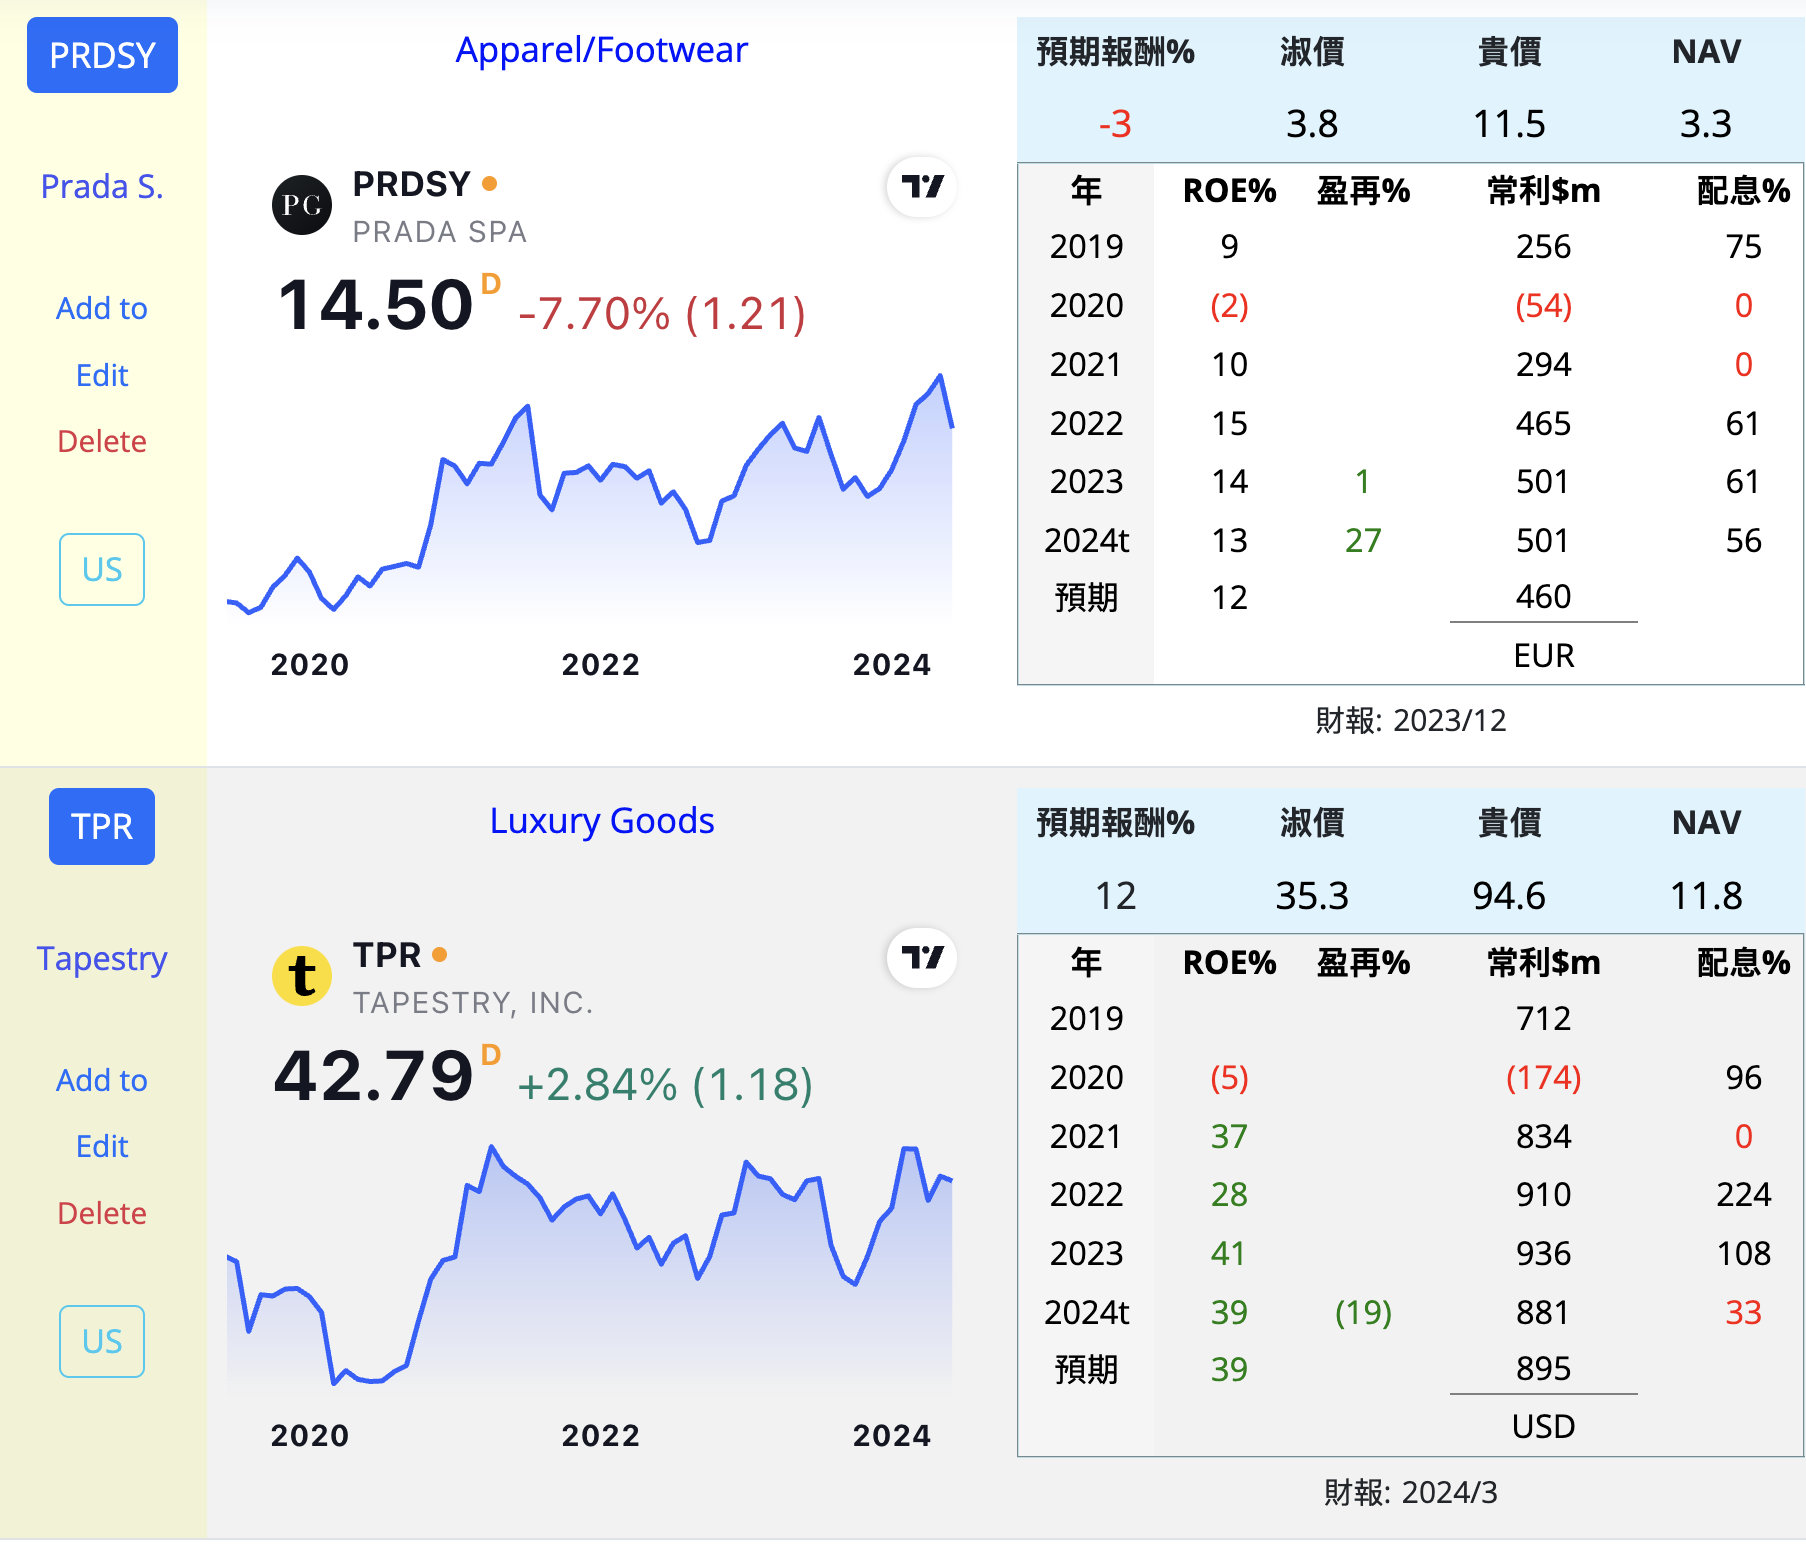Click the PRDSY ticker button
Screen dimensions: 1806x1544
102,55
